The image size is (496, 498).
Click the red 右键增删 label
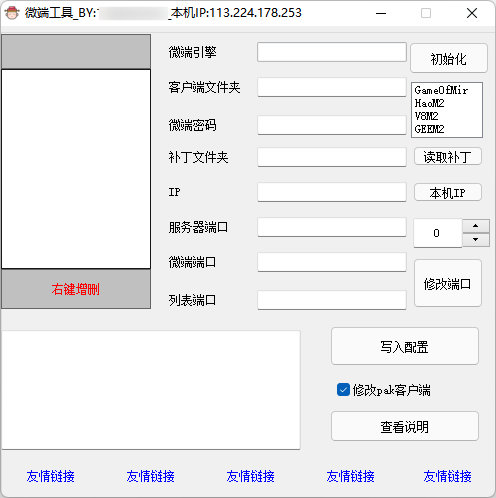point(76,289)
